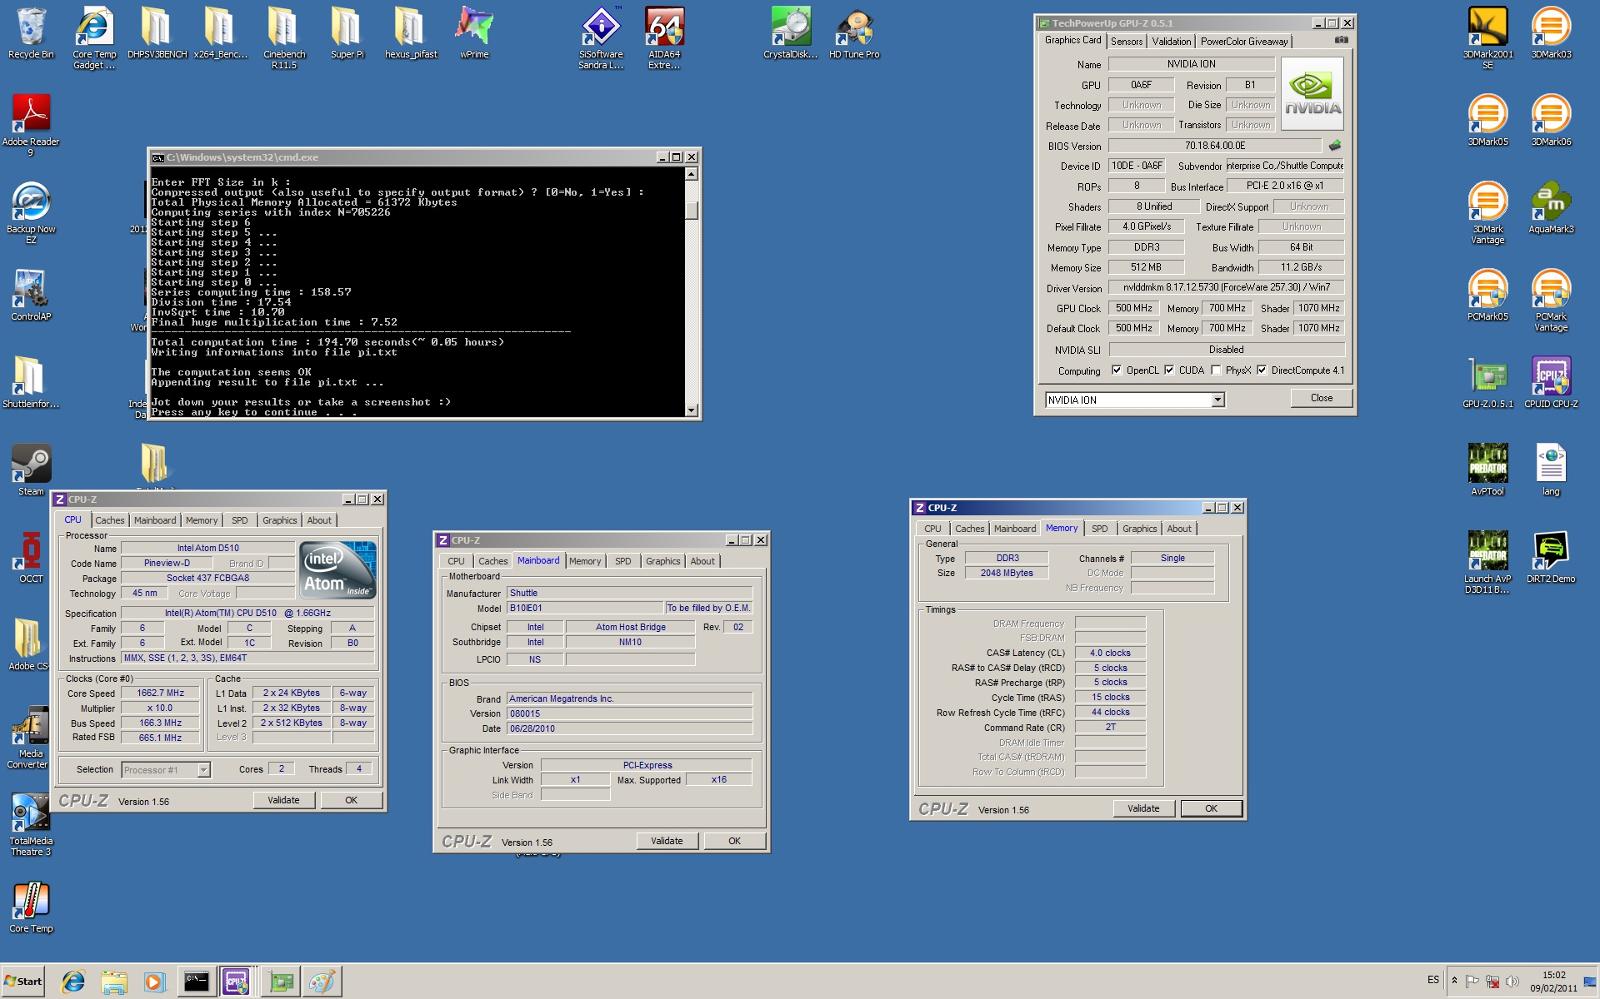This screenshot has width=1600, height=999.
Task: Open the Super Pi folder icon
Action: pos(347,34)
